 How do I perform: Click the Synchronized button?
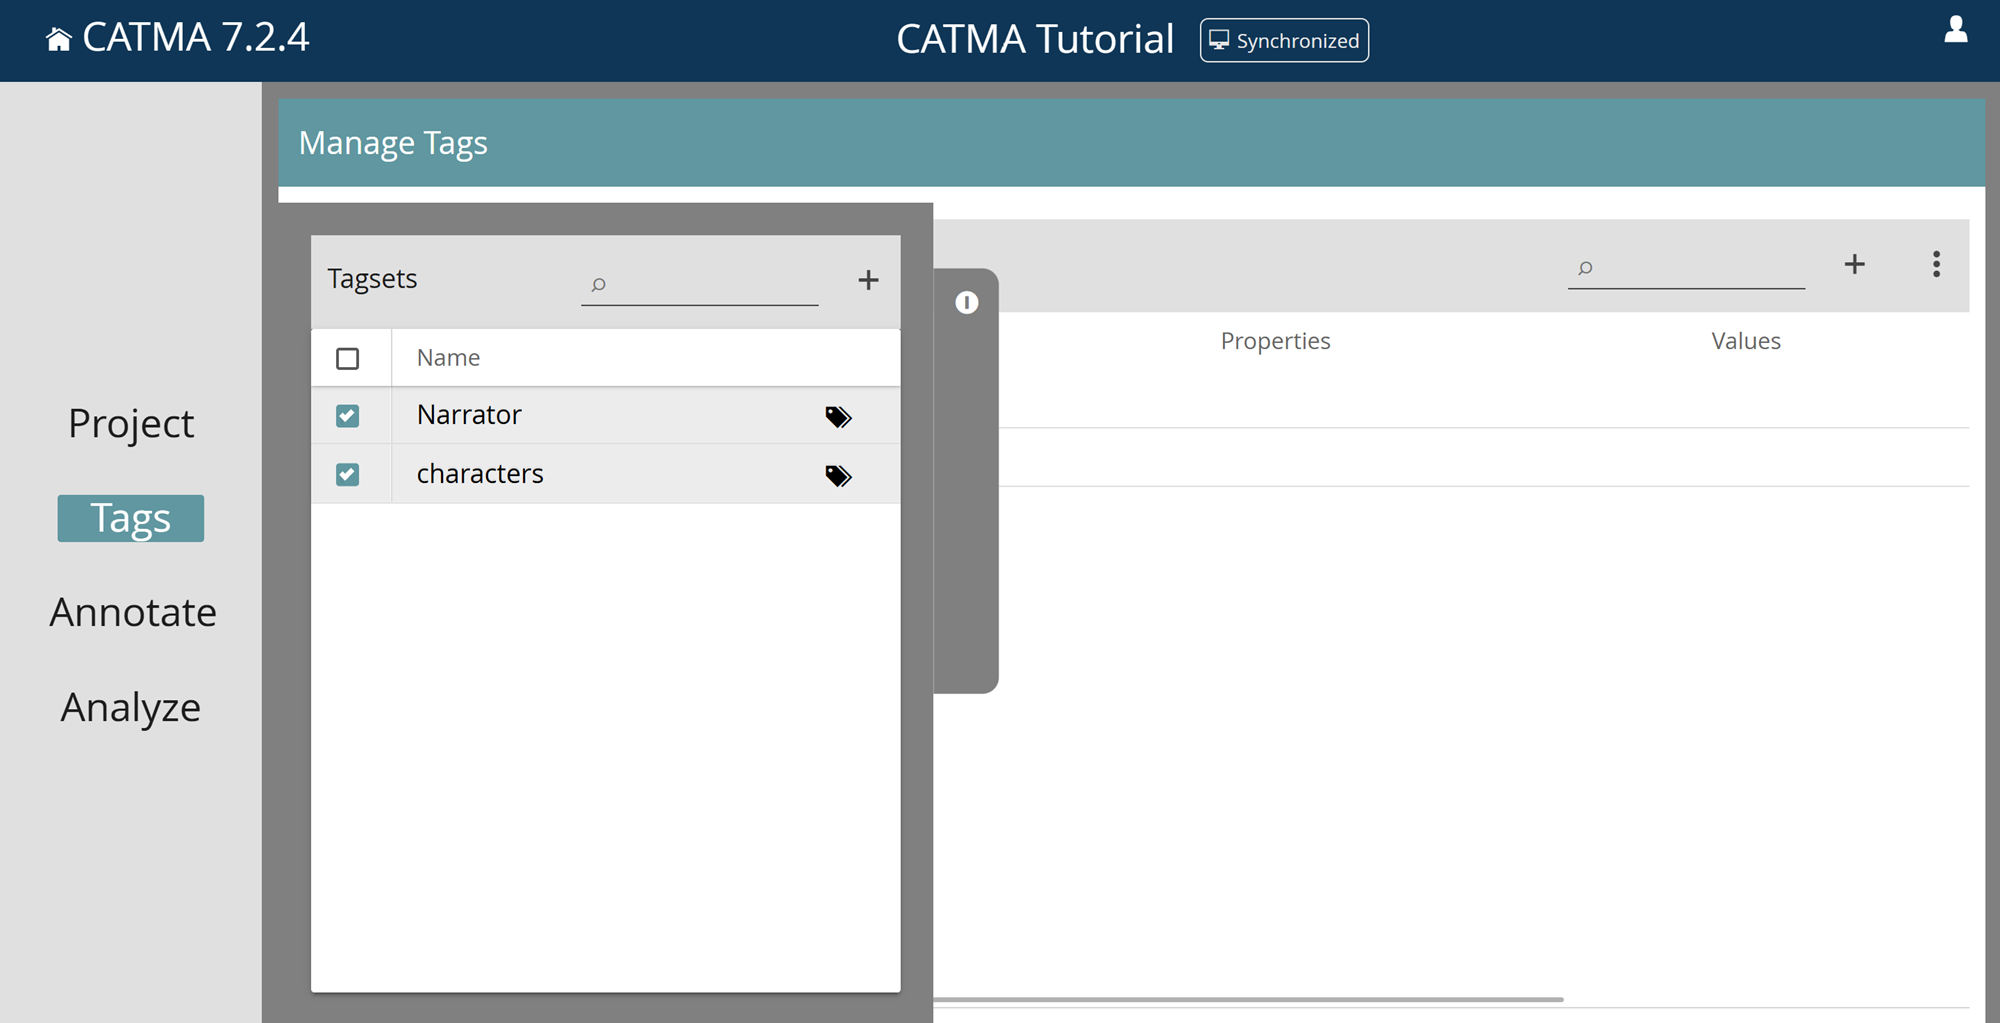(1284, 40)
